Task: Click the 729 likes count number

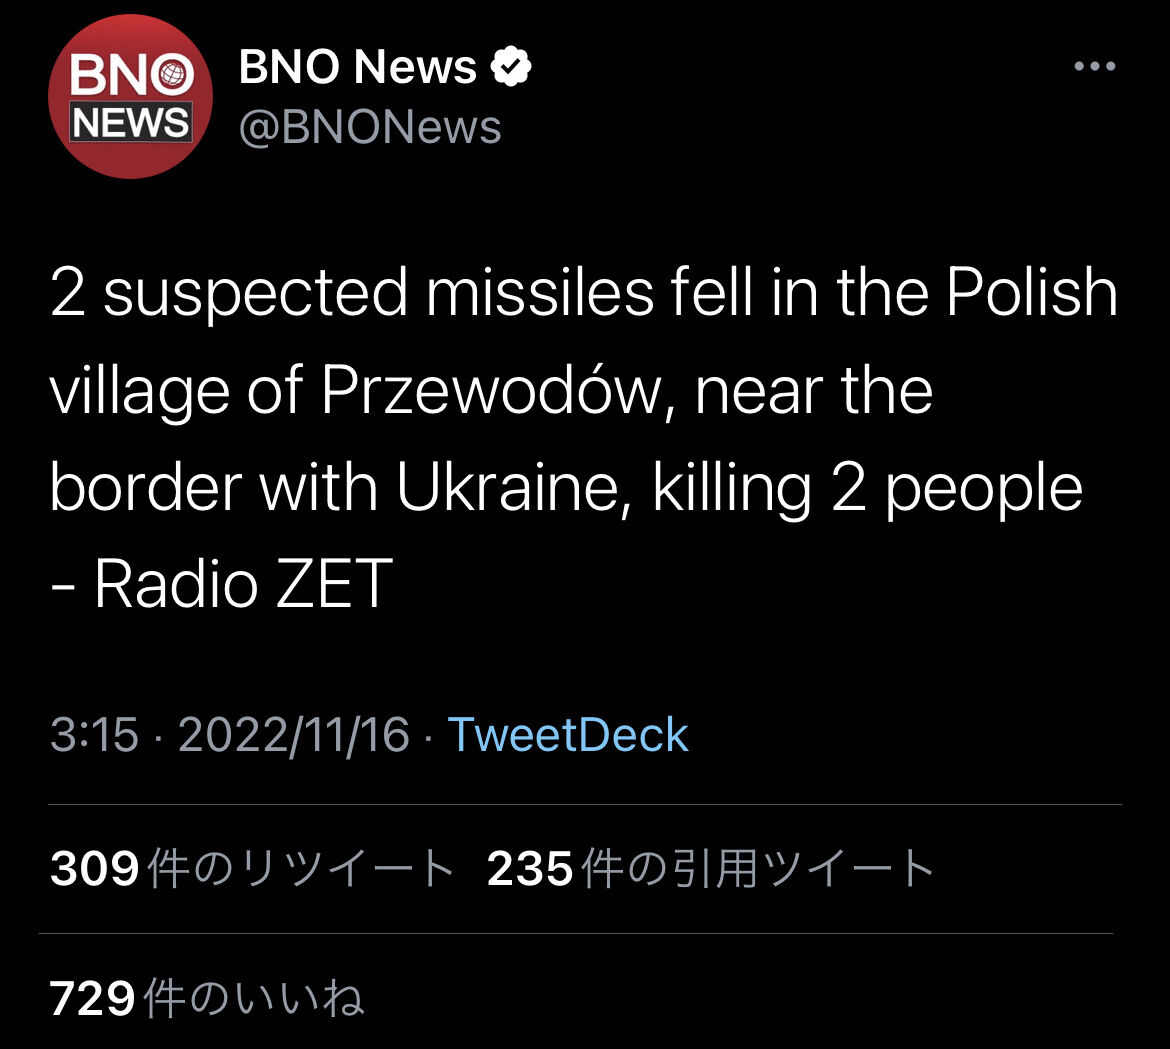Action: (92, 998)
